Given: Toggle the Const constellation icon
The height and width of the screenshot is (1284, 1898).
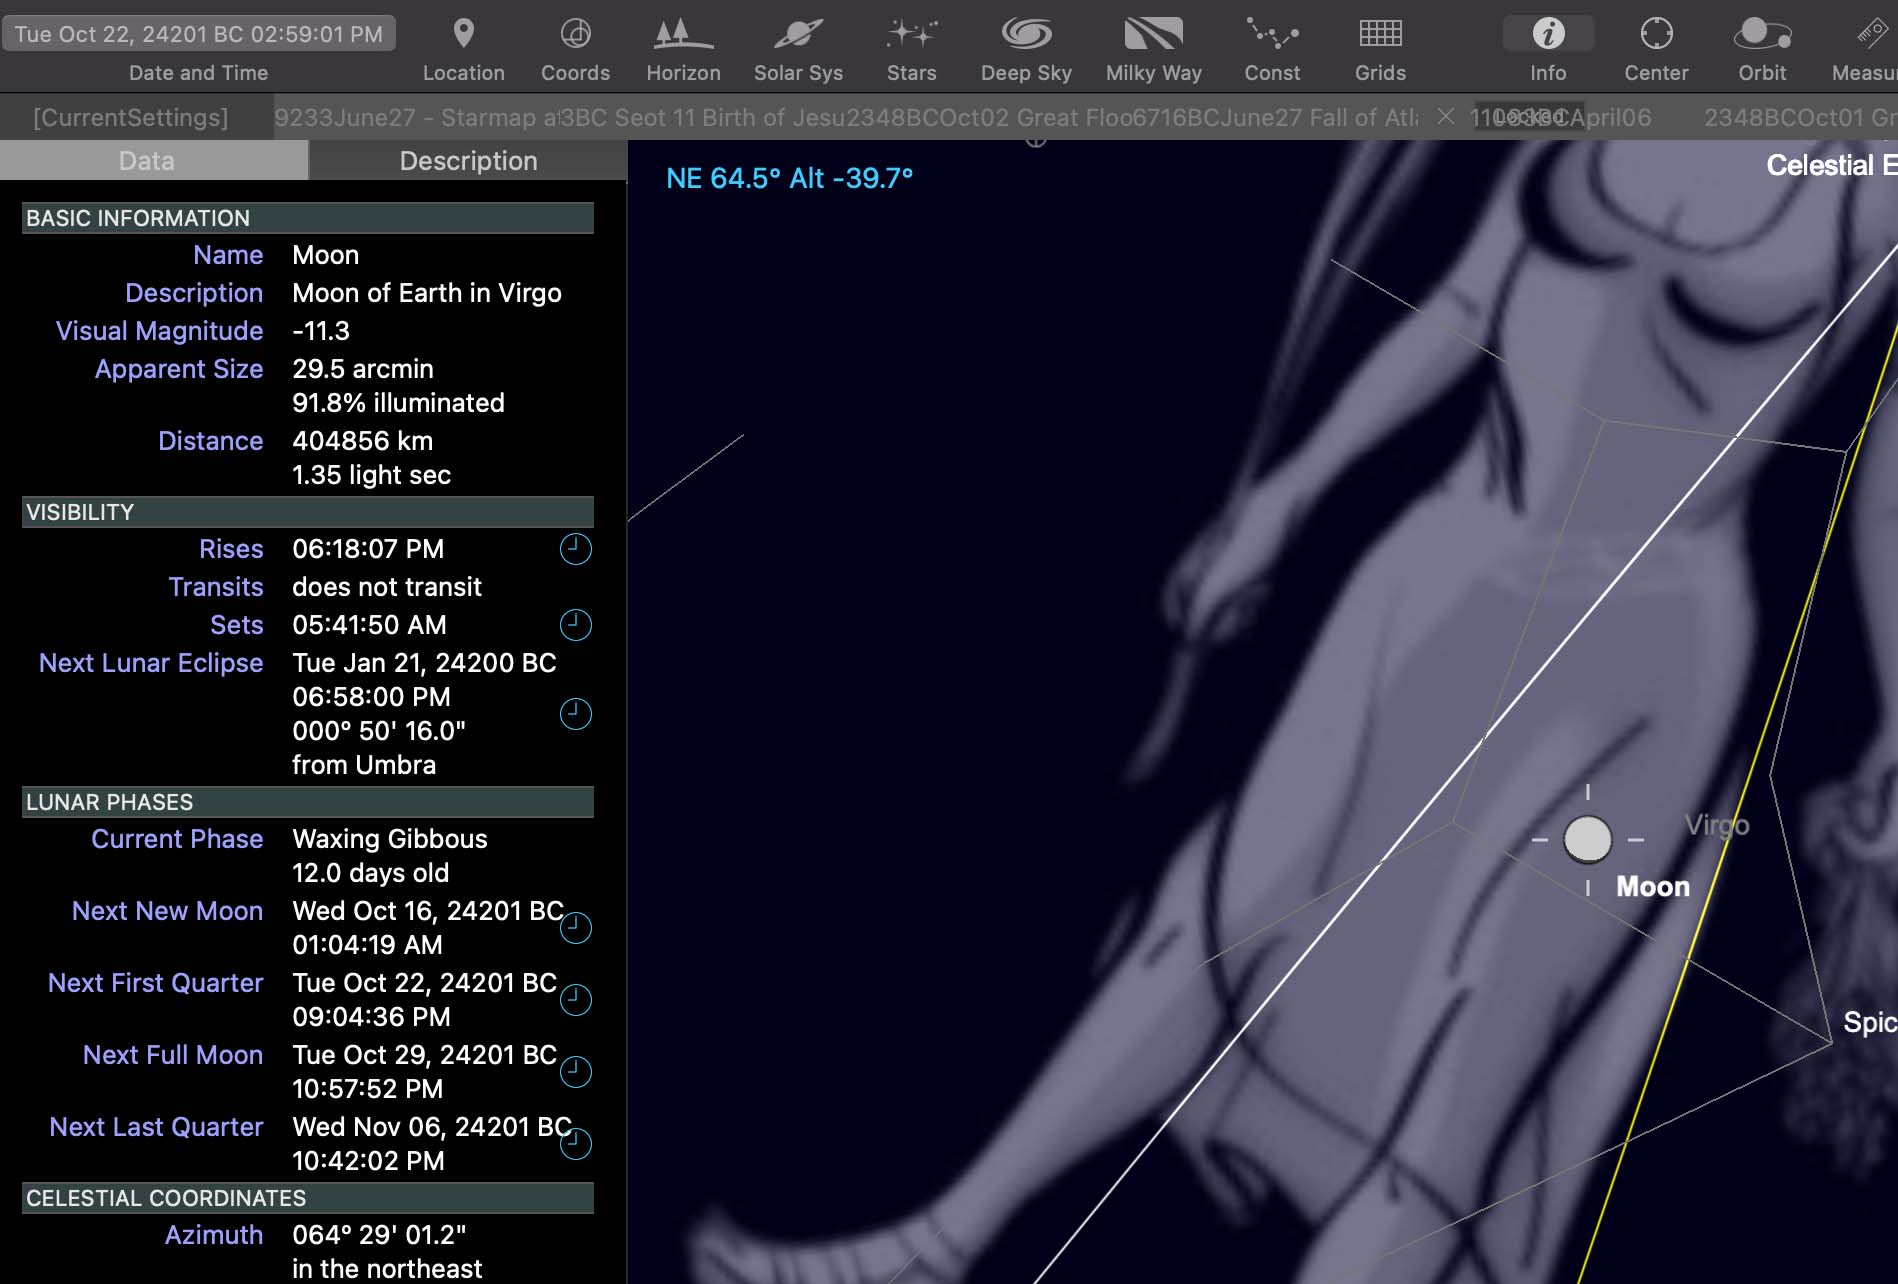Looking at the screenshot, I should coord(1272,34).
